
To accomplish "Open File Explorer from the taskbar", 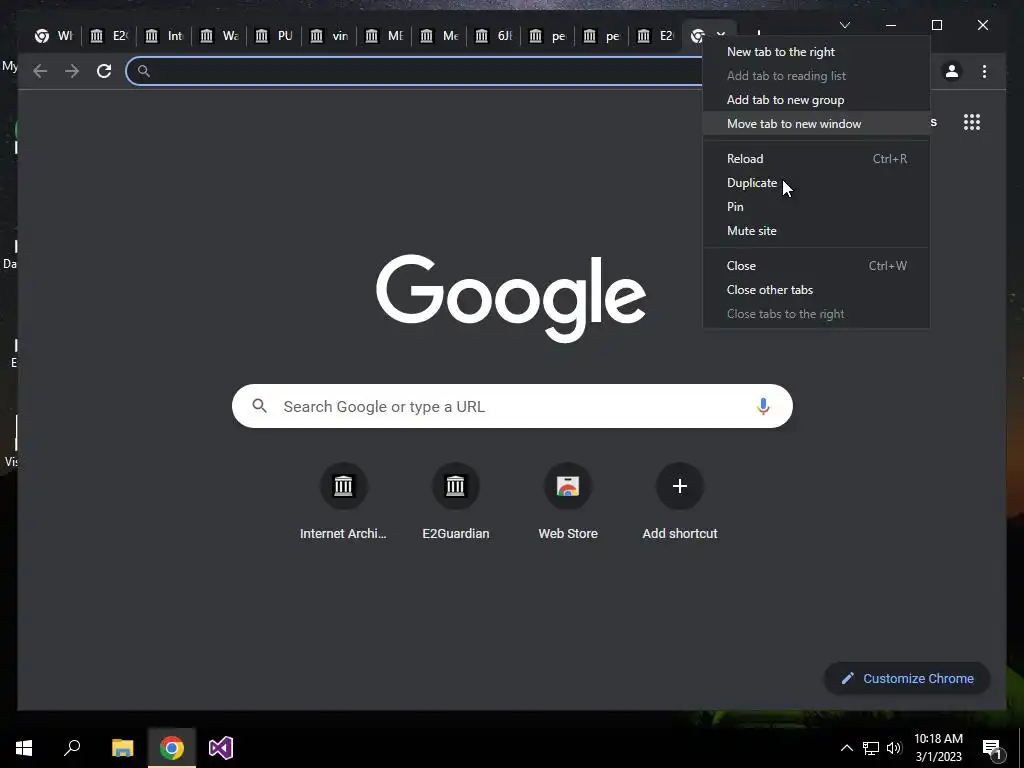I will [122, 748].
